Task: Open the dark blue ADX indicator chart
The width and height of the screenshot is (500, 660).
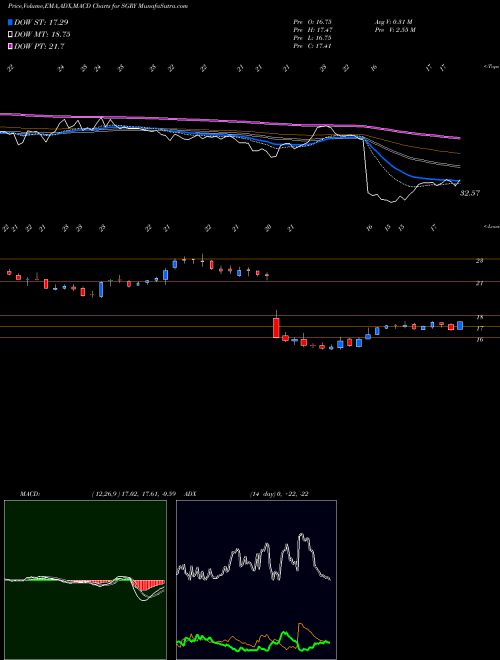Action: tap(256, 580)
